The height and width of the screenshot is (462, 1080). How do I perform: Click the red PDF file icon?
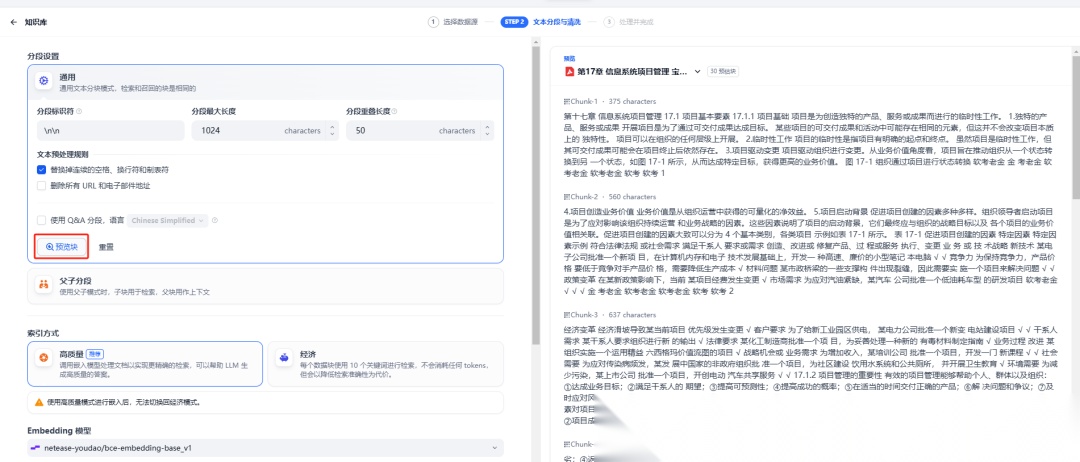570,71
